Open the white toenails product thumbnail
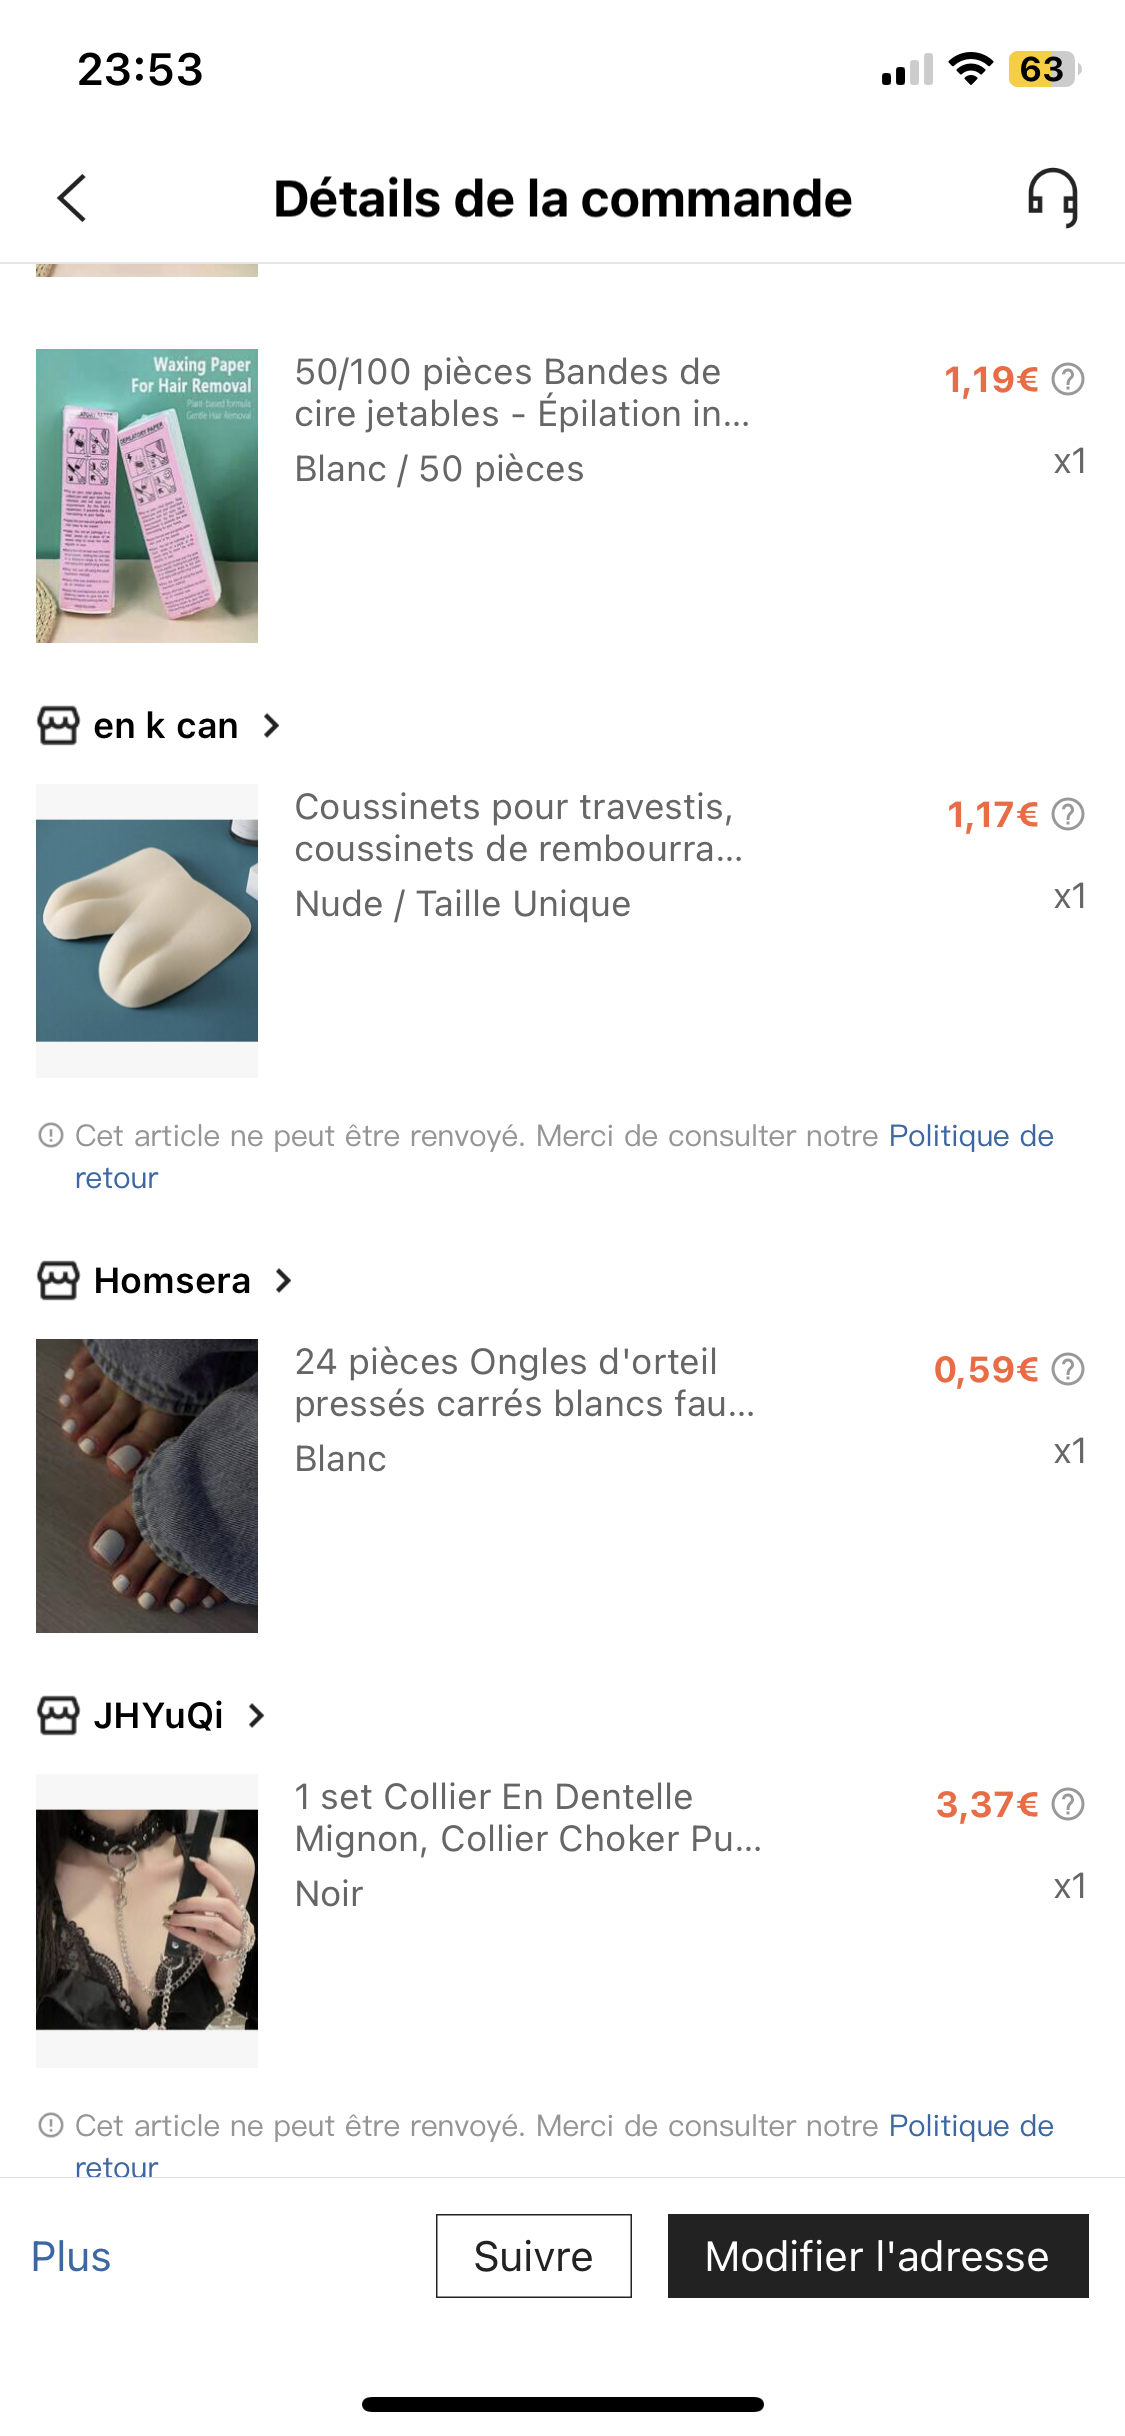Screen dimensions: 1125x2436 click(147, 1486)
